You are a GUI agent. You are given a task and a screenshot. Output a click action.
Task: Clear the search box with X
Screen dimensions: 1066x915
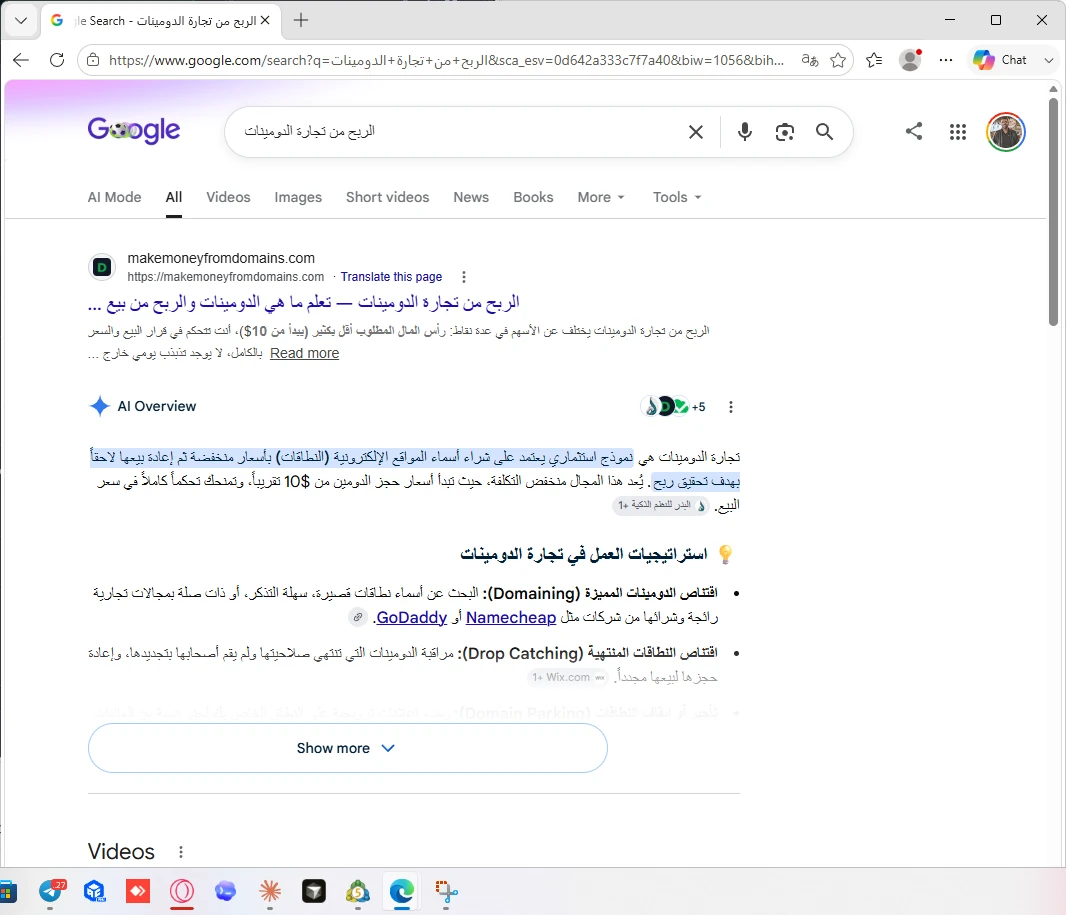point(695,132)
